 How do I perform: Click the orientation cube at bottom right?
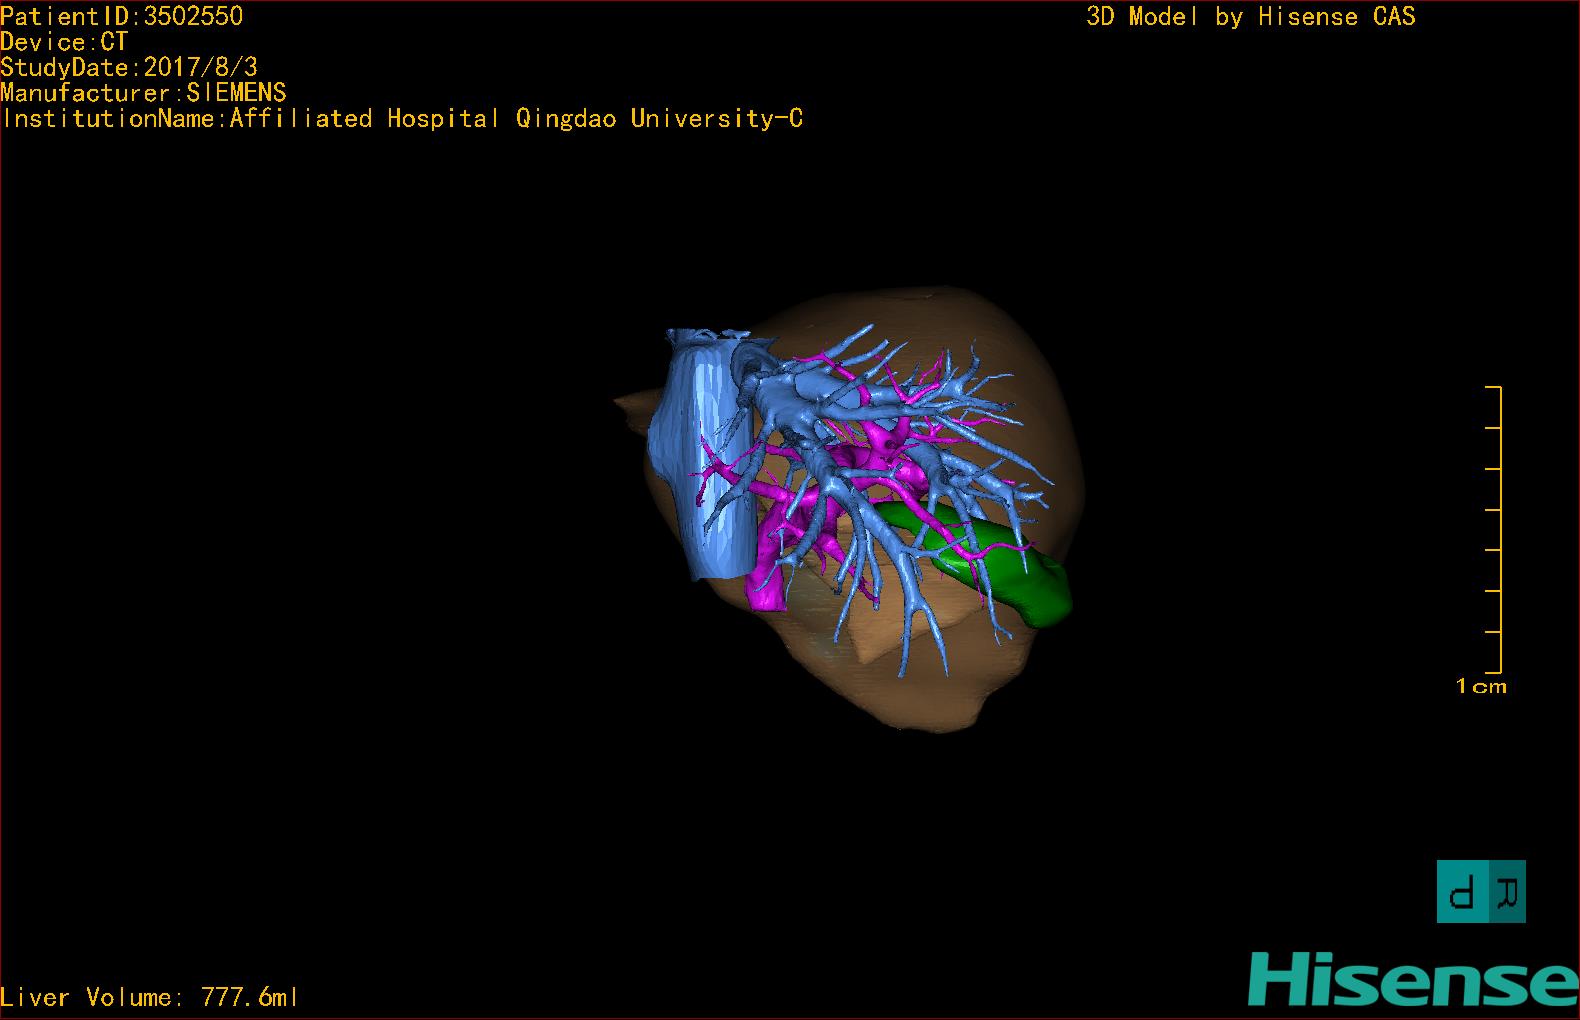coord(1481,891)
